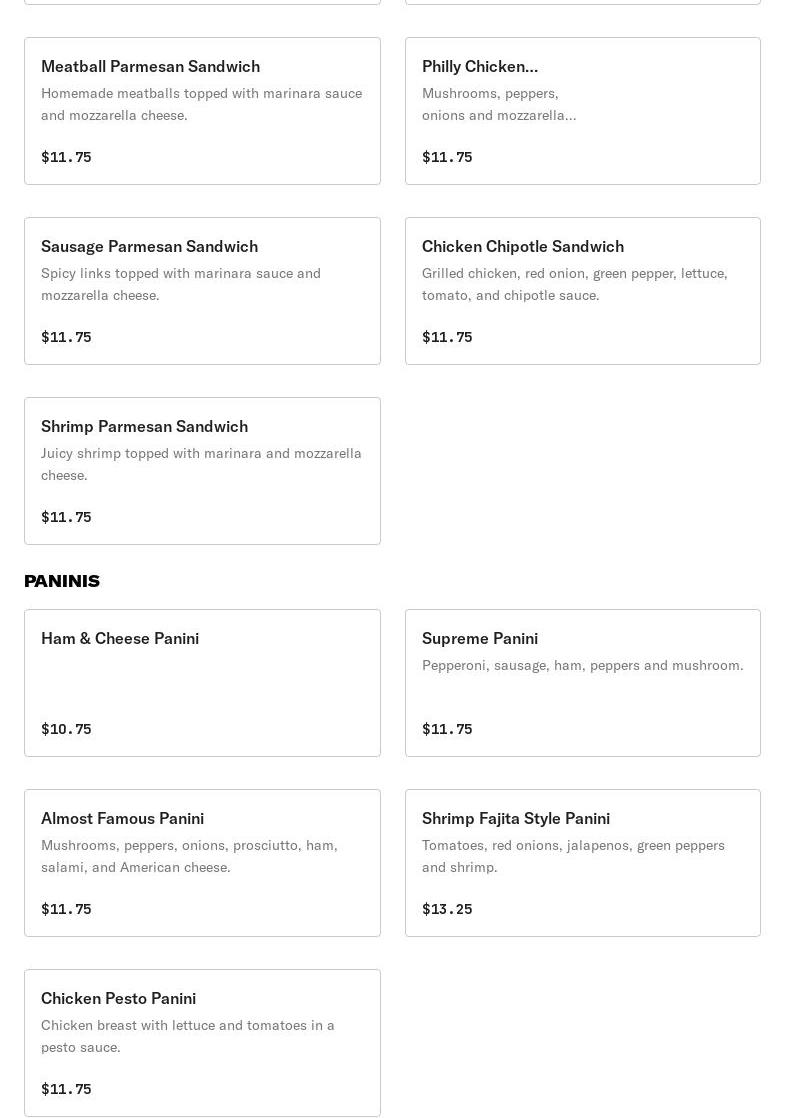Click Chicken Chipotle Sandwich description text
This screenshot has width=785, height=1118.
pos(574,284)
